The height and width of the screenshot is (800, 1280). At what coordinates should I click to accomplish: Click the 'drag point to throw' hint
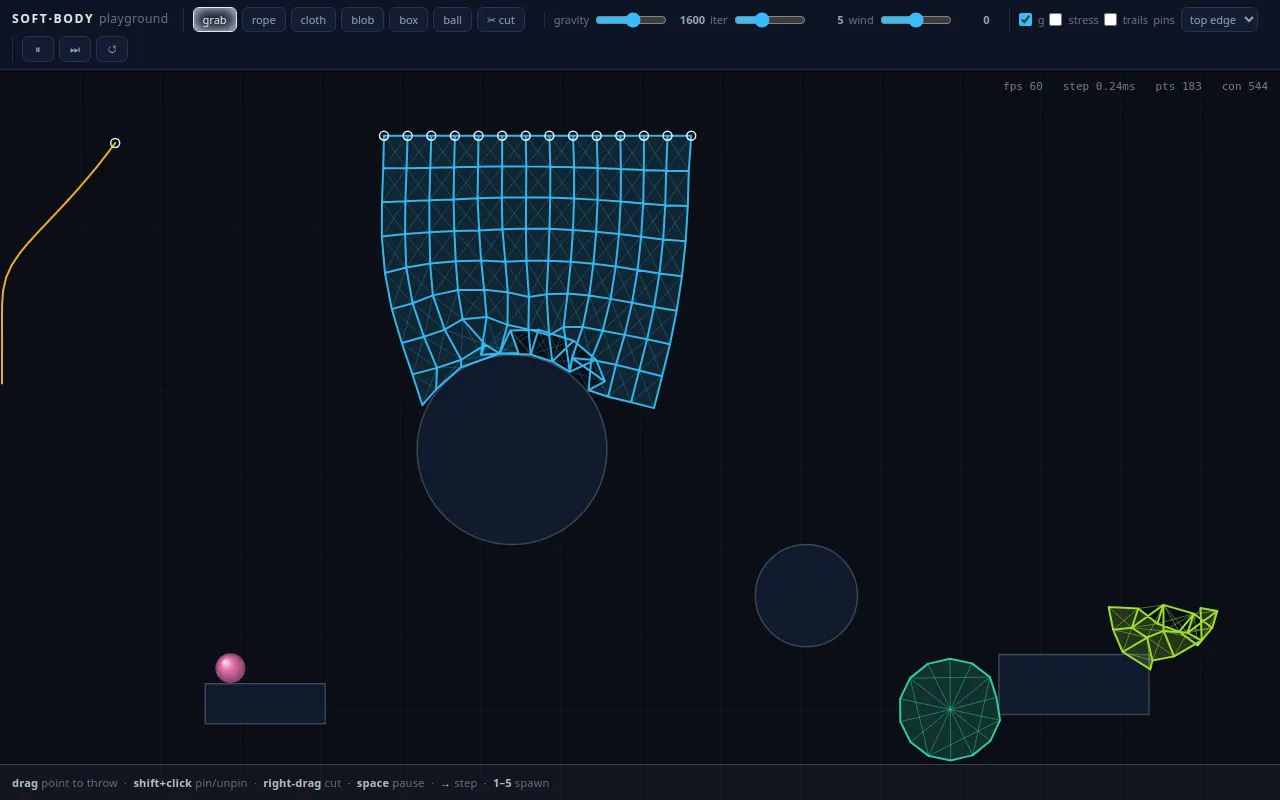point(65,783)
